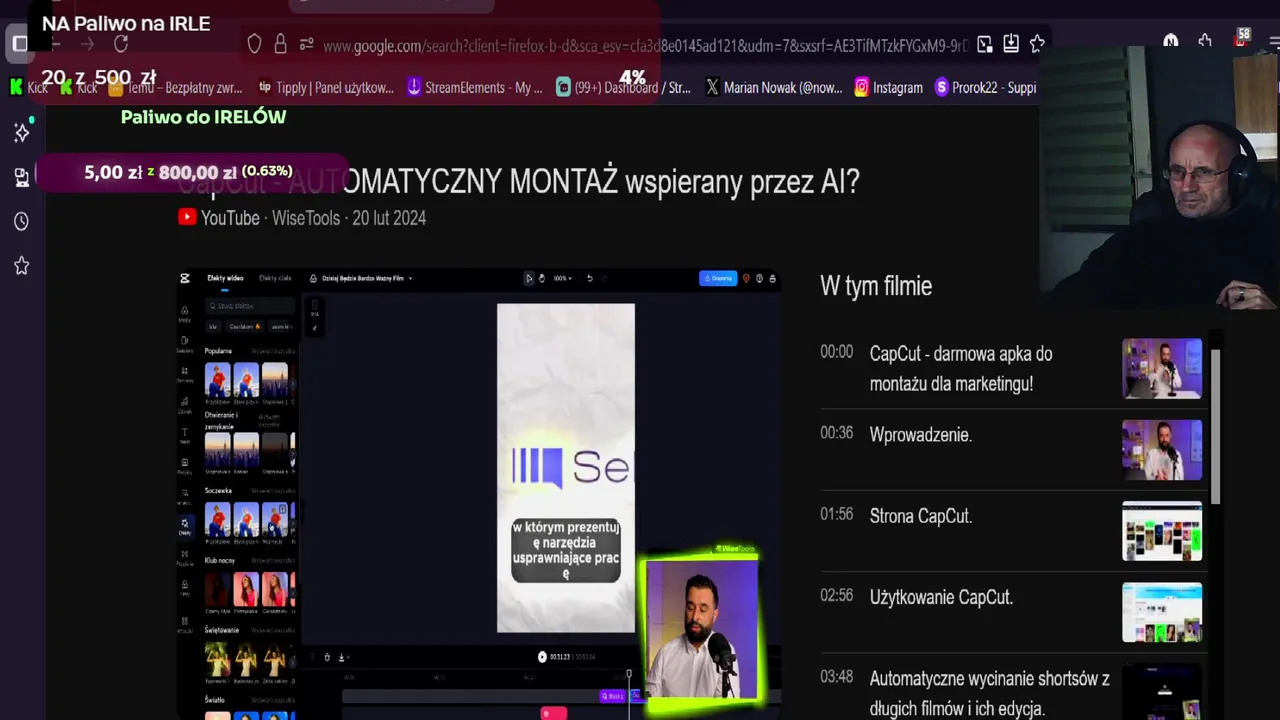Open bookmarks star icon in the sidebar
The height and width of the screenshot is (720, 1280).
pos(22,266)
